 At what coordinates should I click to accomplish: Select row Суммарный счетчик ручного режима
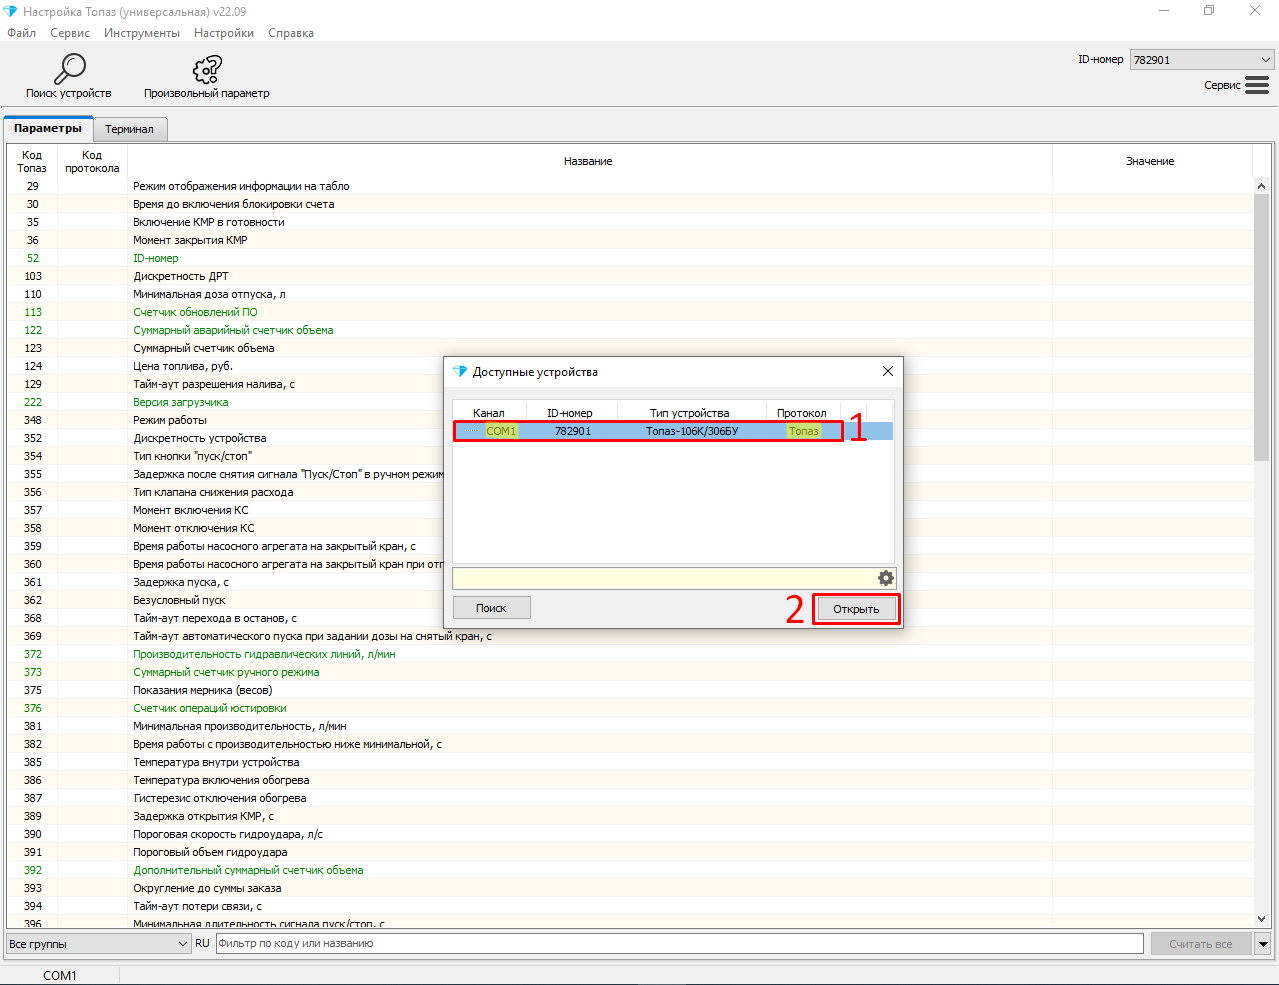[630, 672]
